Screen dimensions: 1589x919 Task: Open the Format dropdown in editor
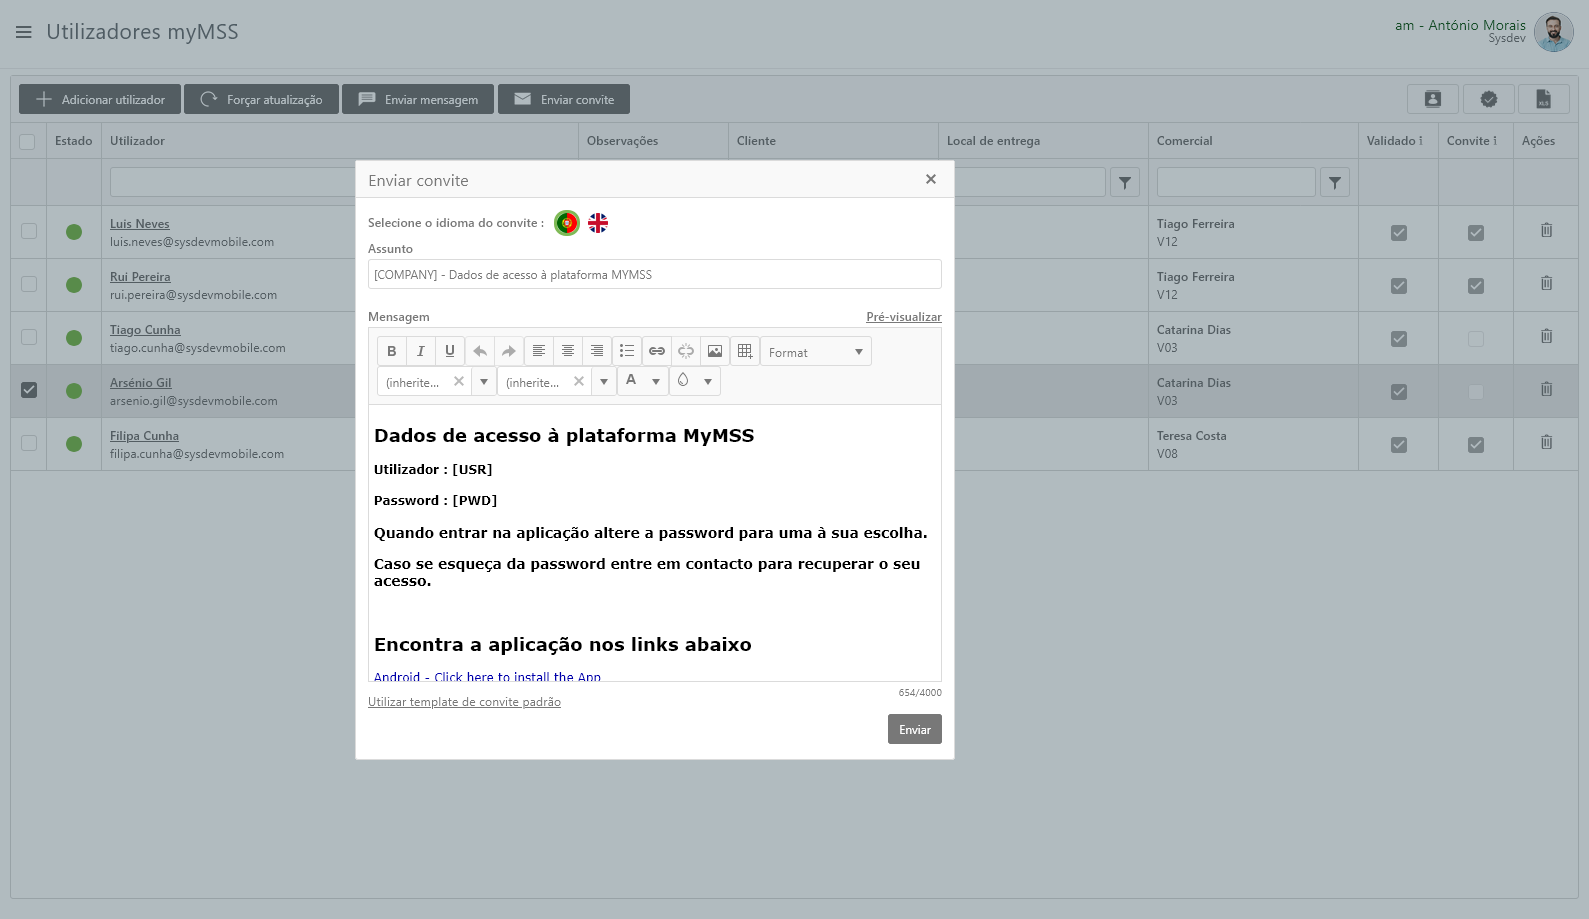[815, 352]
